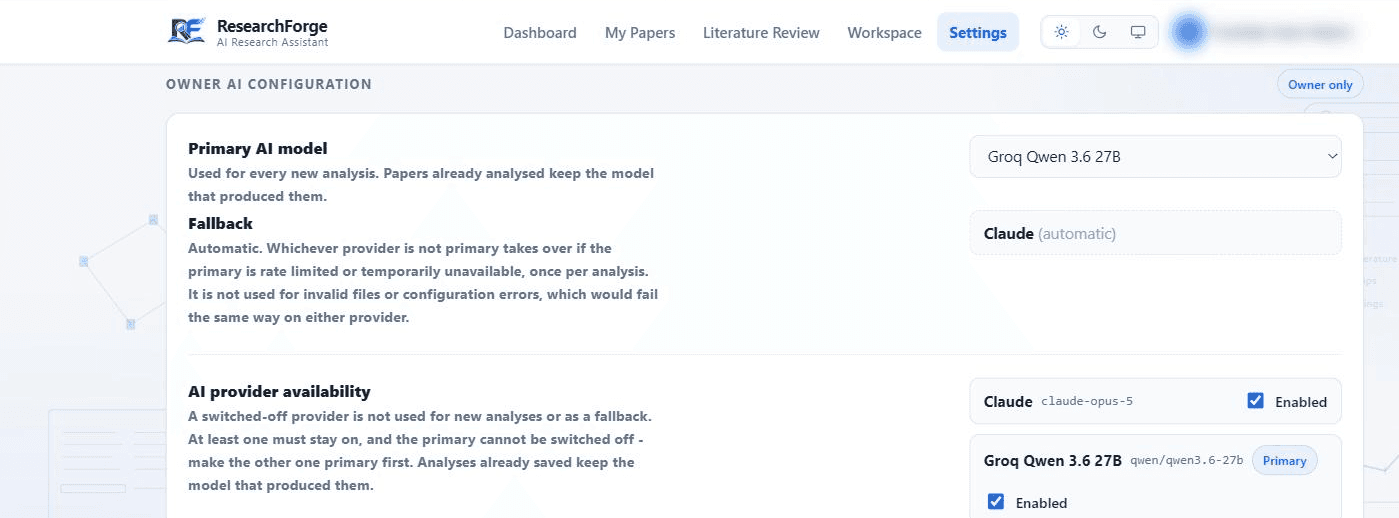Click the ResearchForge logo icon
This screenshot has height=518, width=1399.
tap(187, 31)
